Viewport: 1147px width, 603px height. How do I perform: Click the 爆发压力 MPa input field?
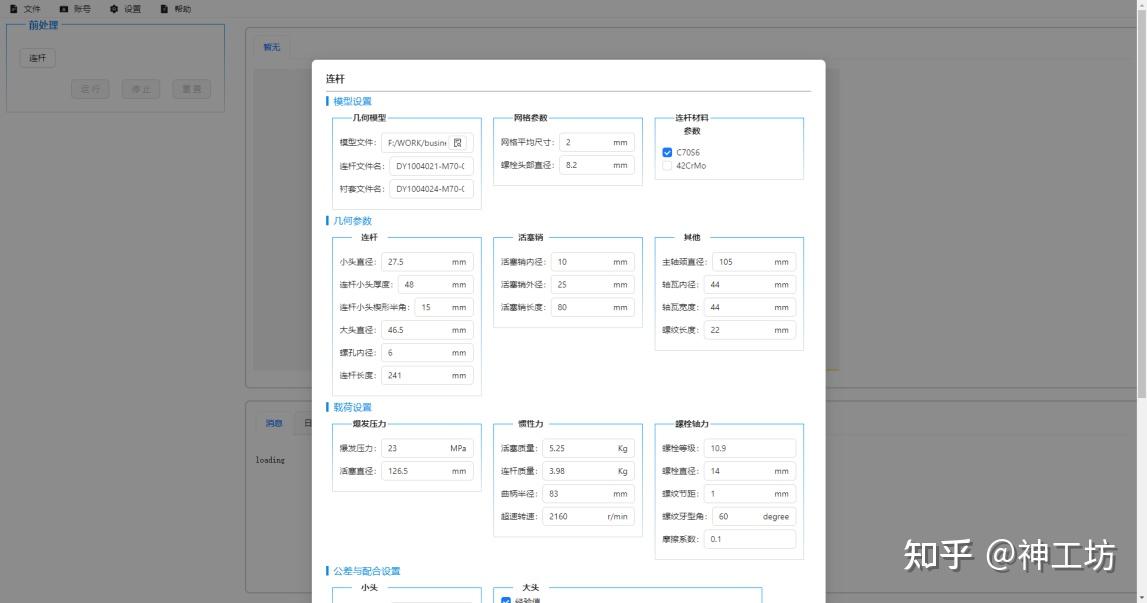pos(427,449)
